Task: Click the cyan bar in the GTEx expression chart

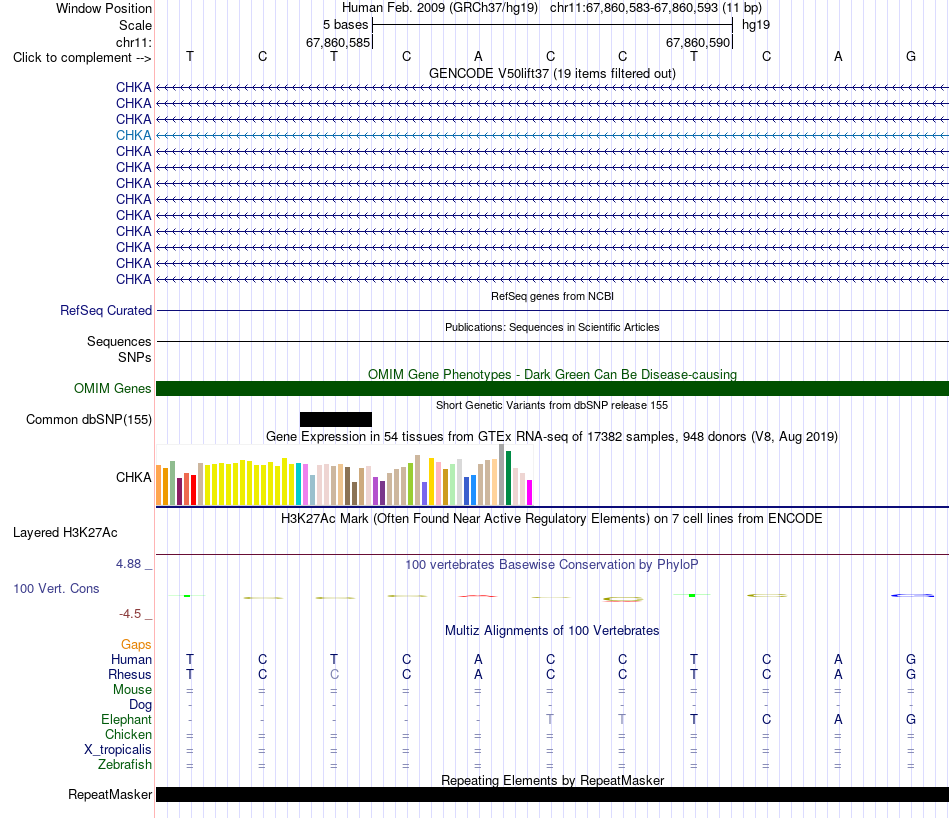Action: click(x=299, y=484)
